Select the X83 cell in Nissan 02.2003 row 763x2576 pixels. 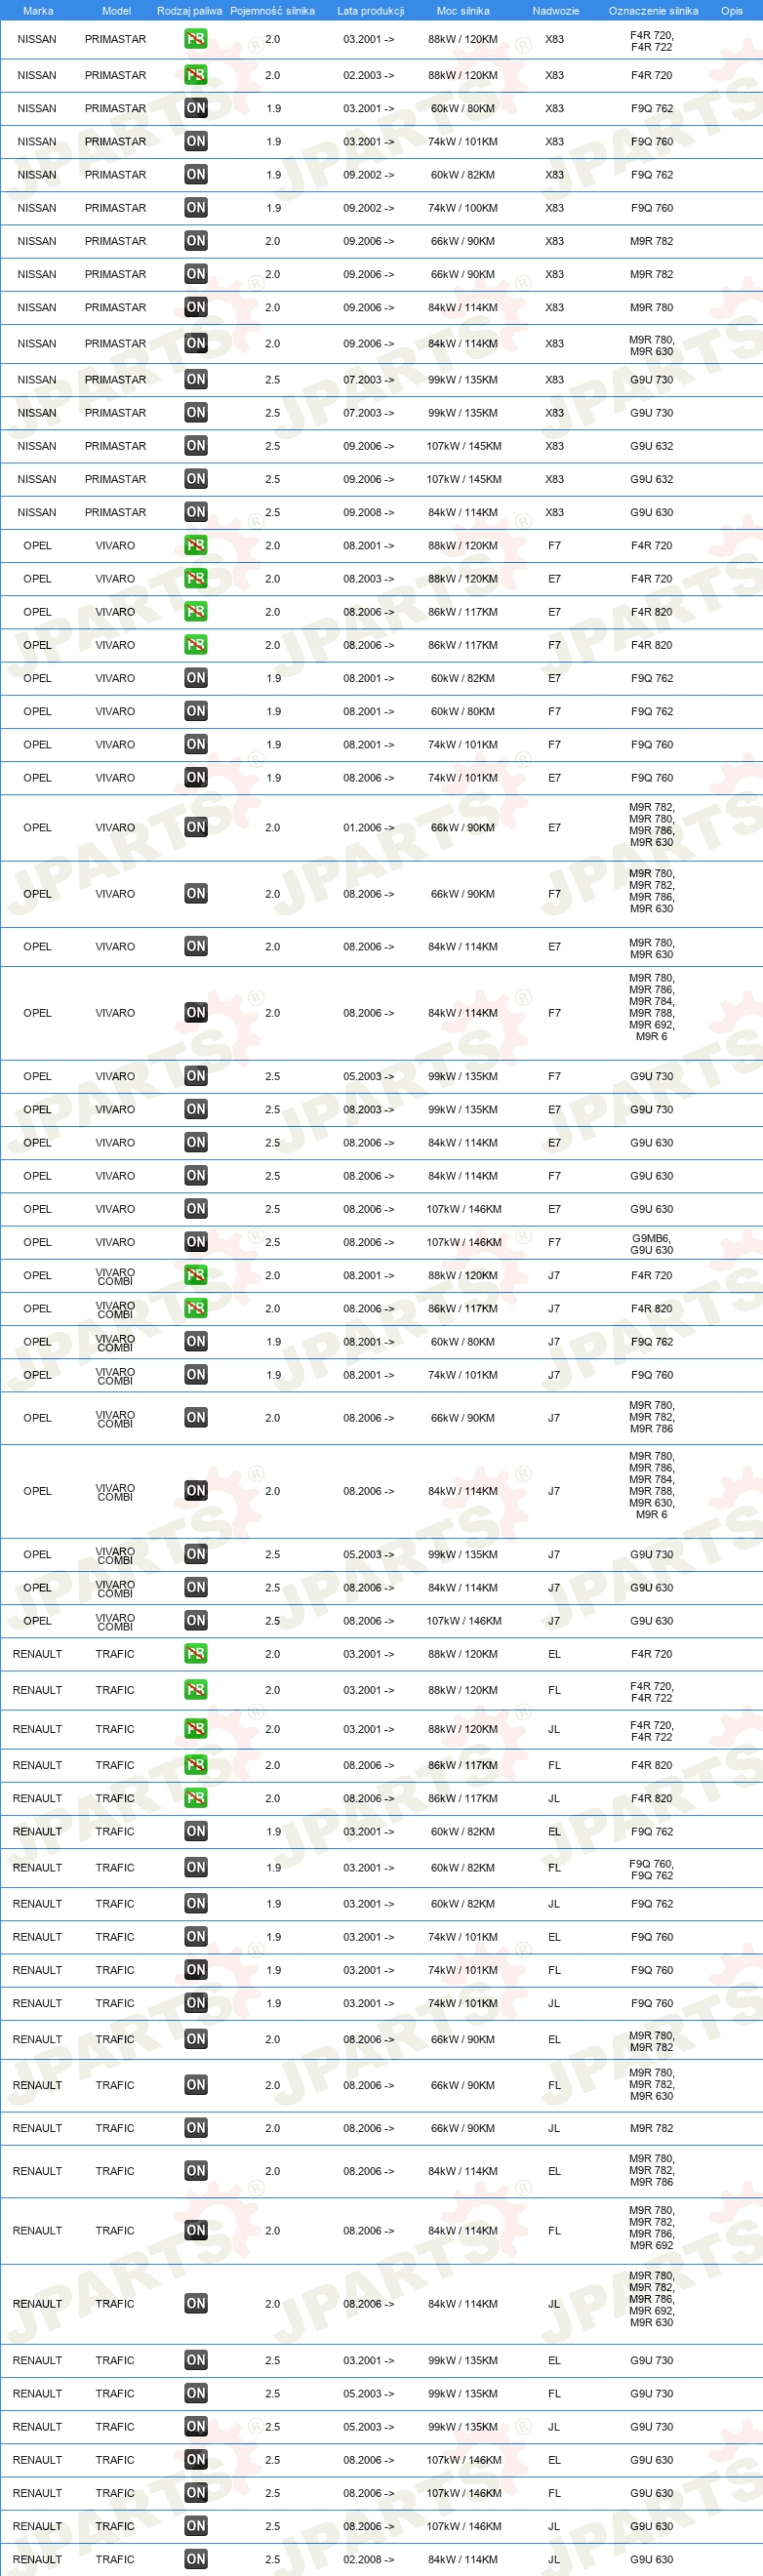pos(555,75)
